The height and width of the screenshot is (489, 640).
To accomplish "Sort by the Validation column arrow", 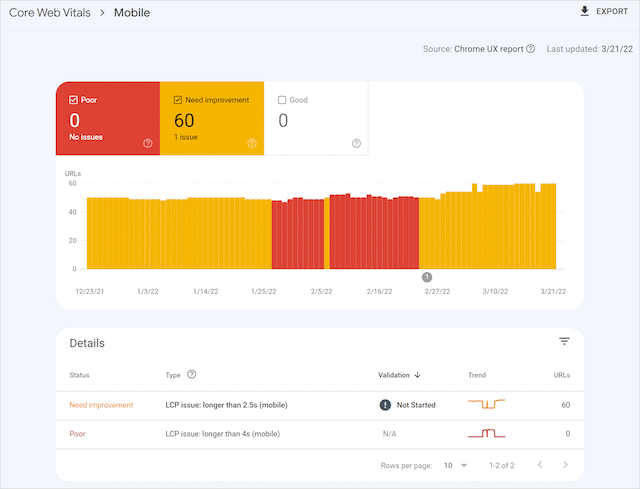I will pos(417,375).
